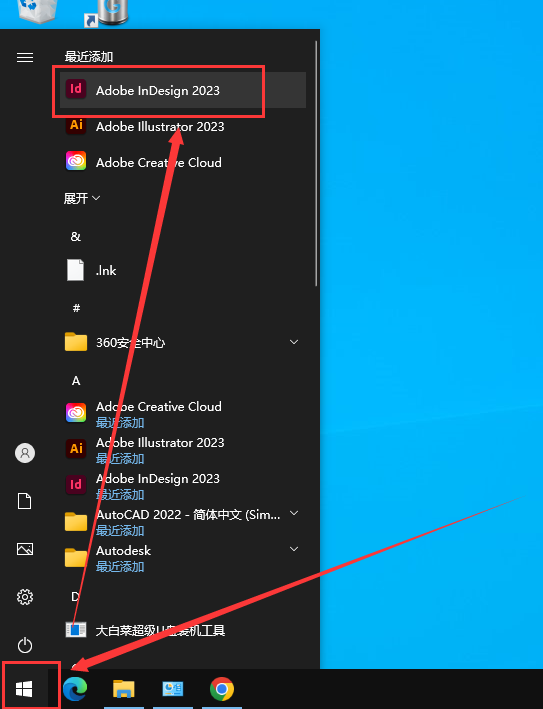Open the Control Panel taskbar icon

pos(173,689)
